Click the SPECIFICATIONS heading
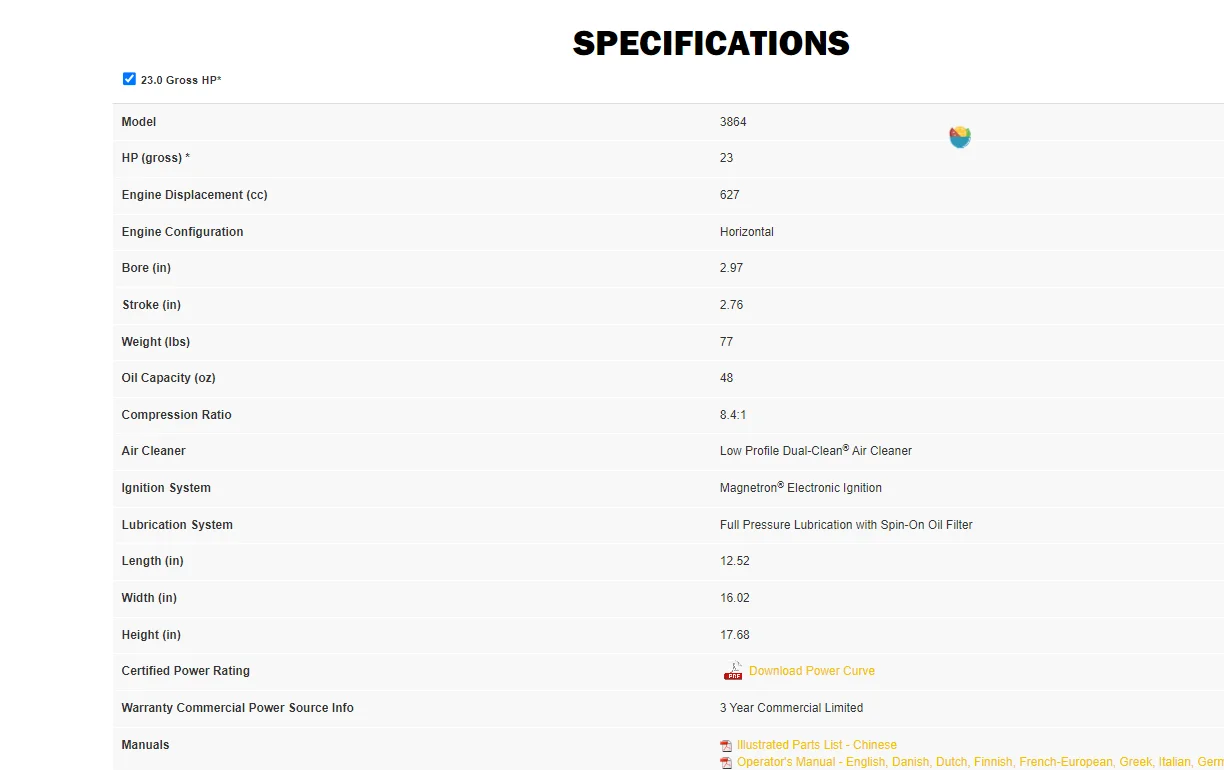1224x770 pixels. pos(711,43)
